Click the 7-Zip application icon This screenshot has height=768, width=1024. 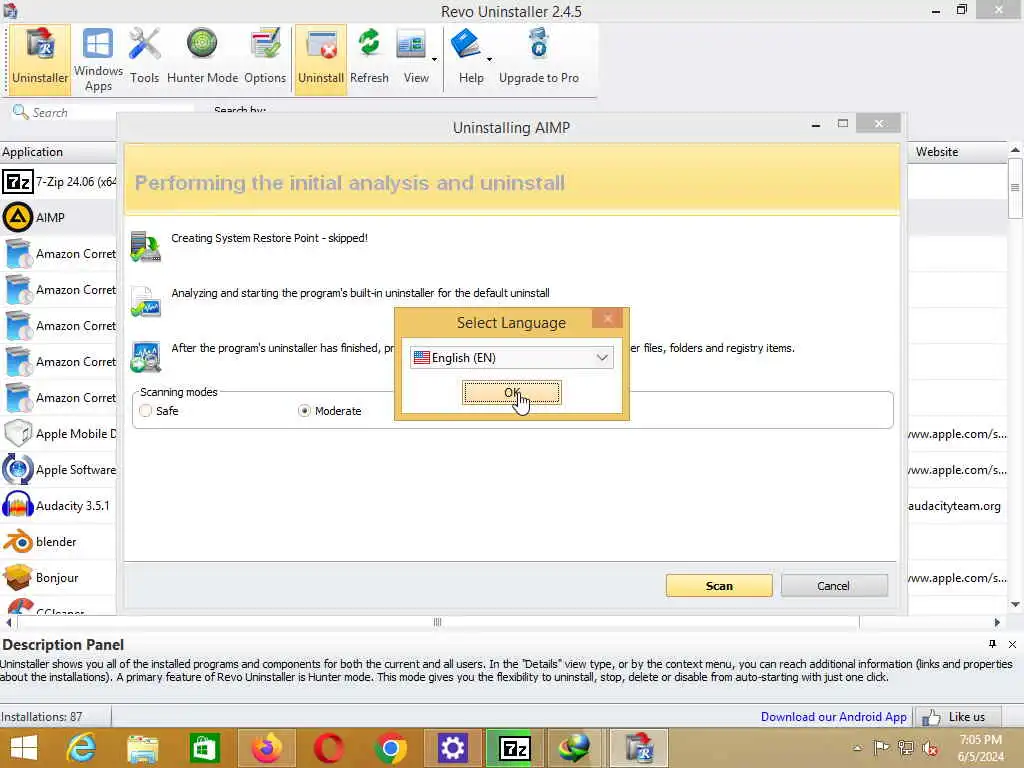(18, 182)
